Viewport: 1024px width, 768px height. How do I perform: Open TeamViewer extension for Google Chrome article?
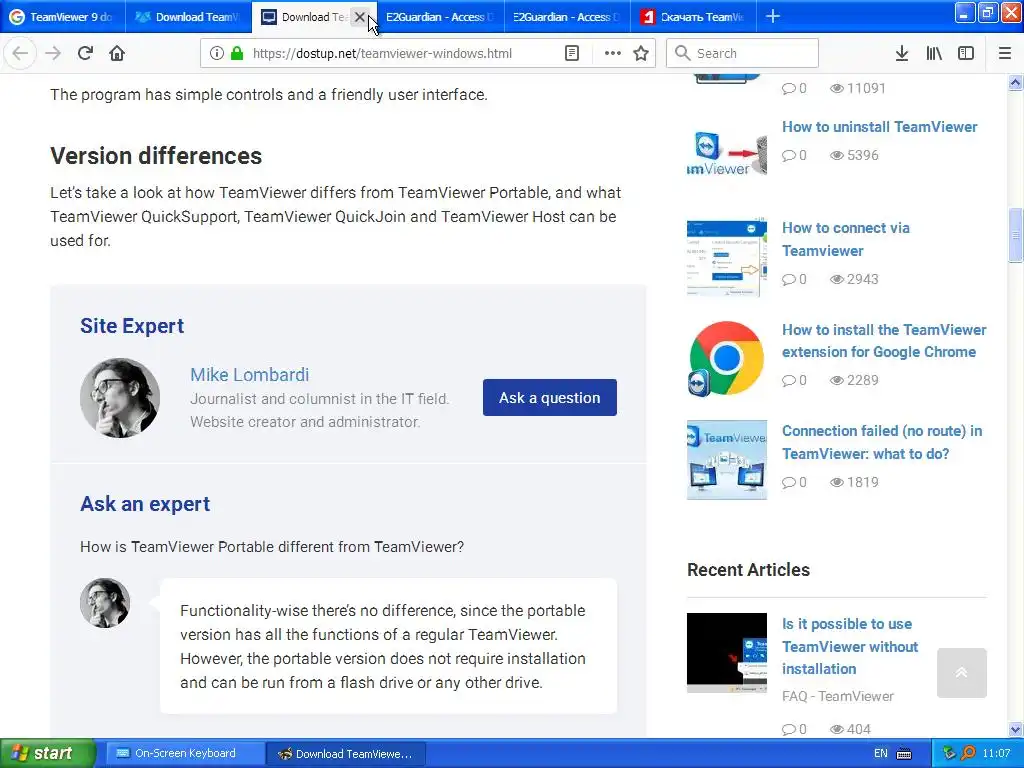click(x=884, y=341)
